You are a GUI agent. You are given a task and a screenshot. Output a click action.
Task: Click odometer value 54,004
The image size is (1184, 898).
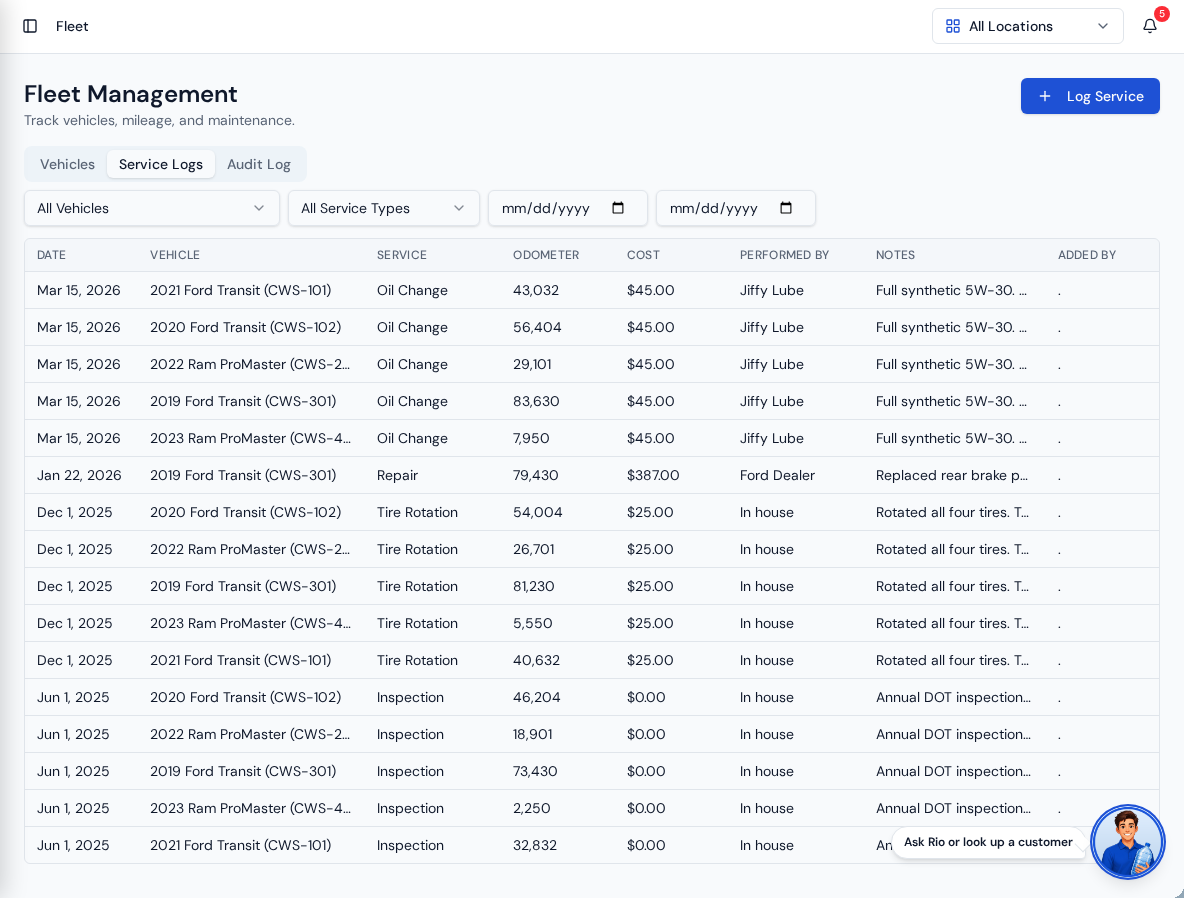point(538,512)
